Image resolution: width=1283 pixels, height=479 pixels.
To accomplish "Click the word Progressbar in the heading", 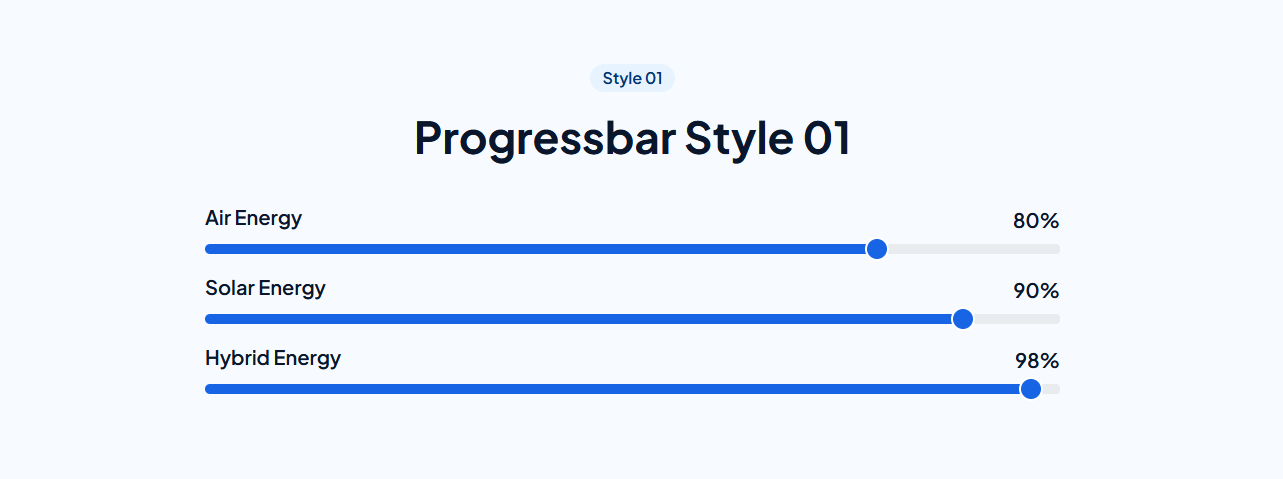I will click(x=545, y=139).
